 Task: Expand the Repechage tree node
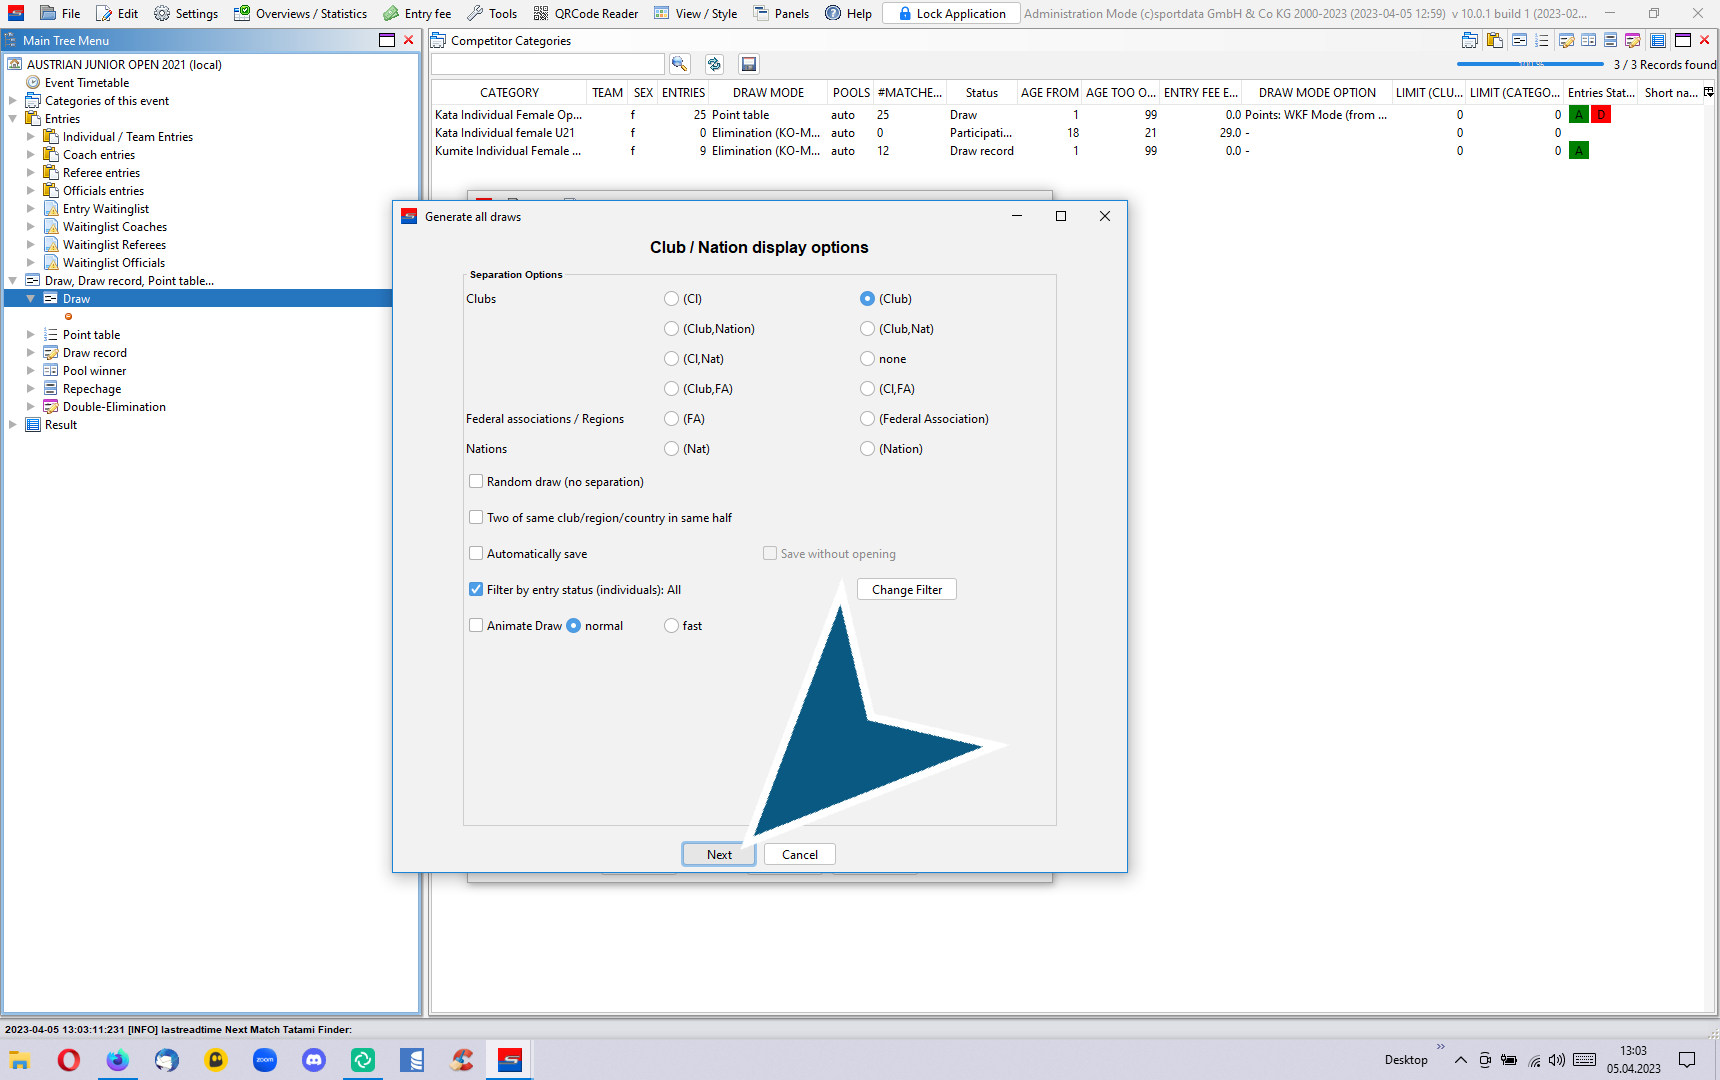(30, 389)
